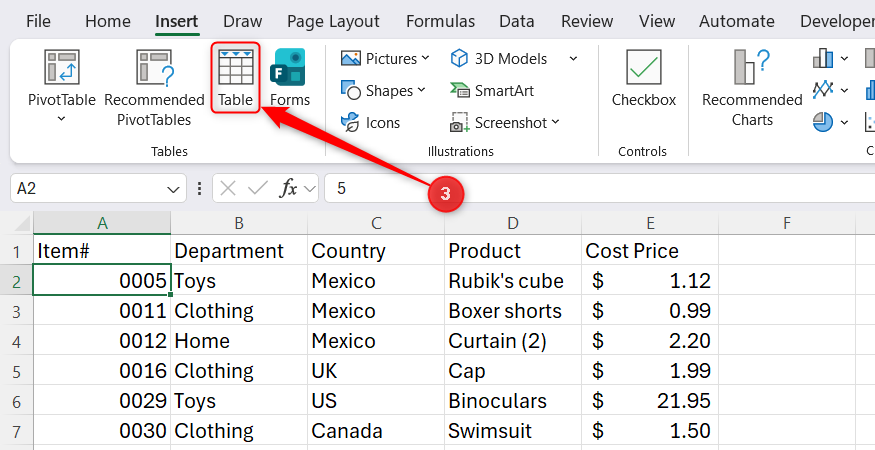Expand the Pictures dropdown arrow
The width and height of the screenshot is (875, 450).
425,58
